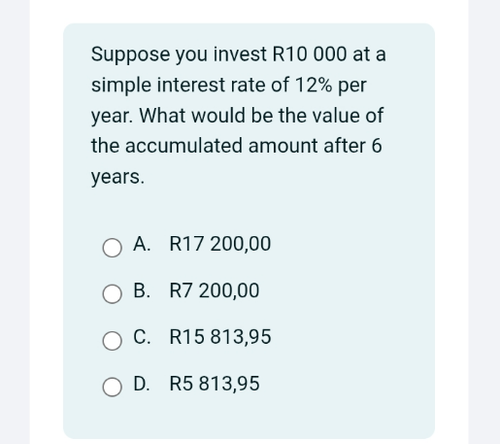Image resolution: width=500 pixels, height=444 pixels.
Task: Click the grey margin left of the page
Action: tap(15, 222)
